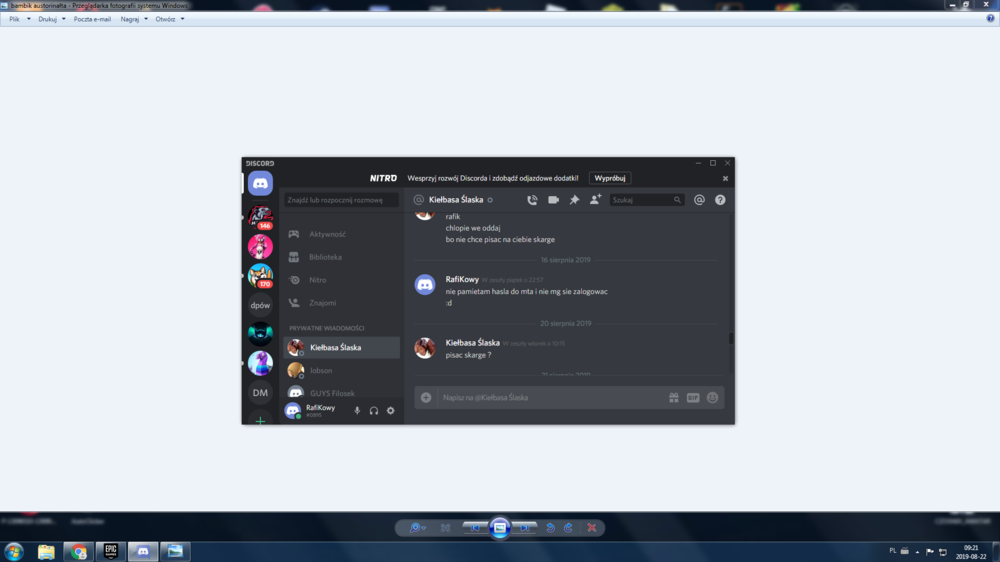Open the pink bunny avatar server
Image resolution: width=1000 pixels, height=562 pixels.
point(260,246)
